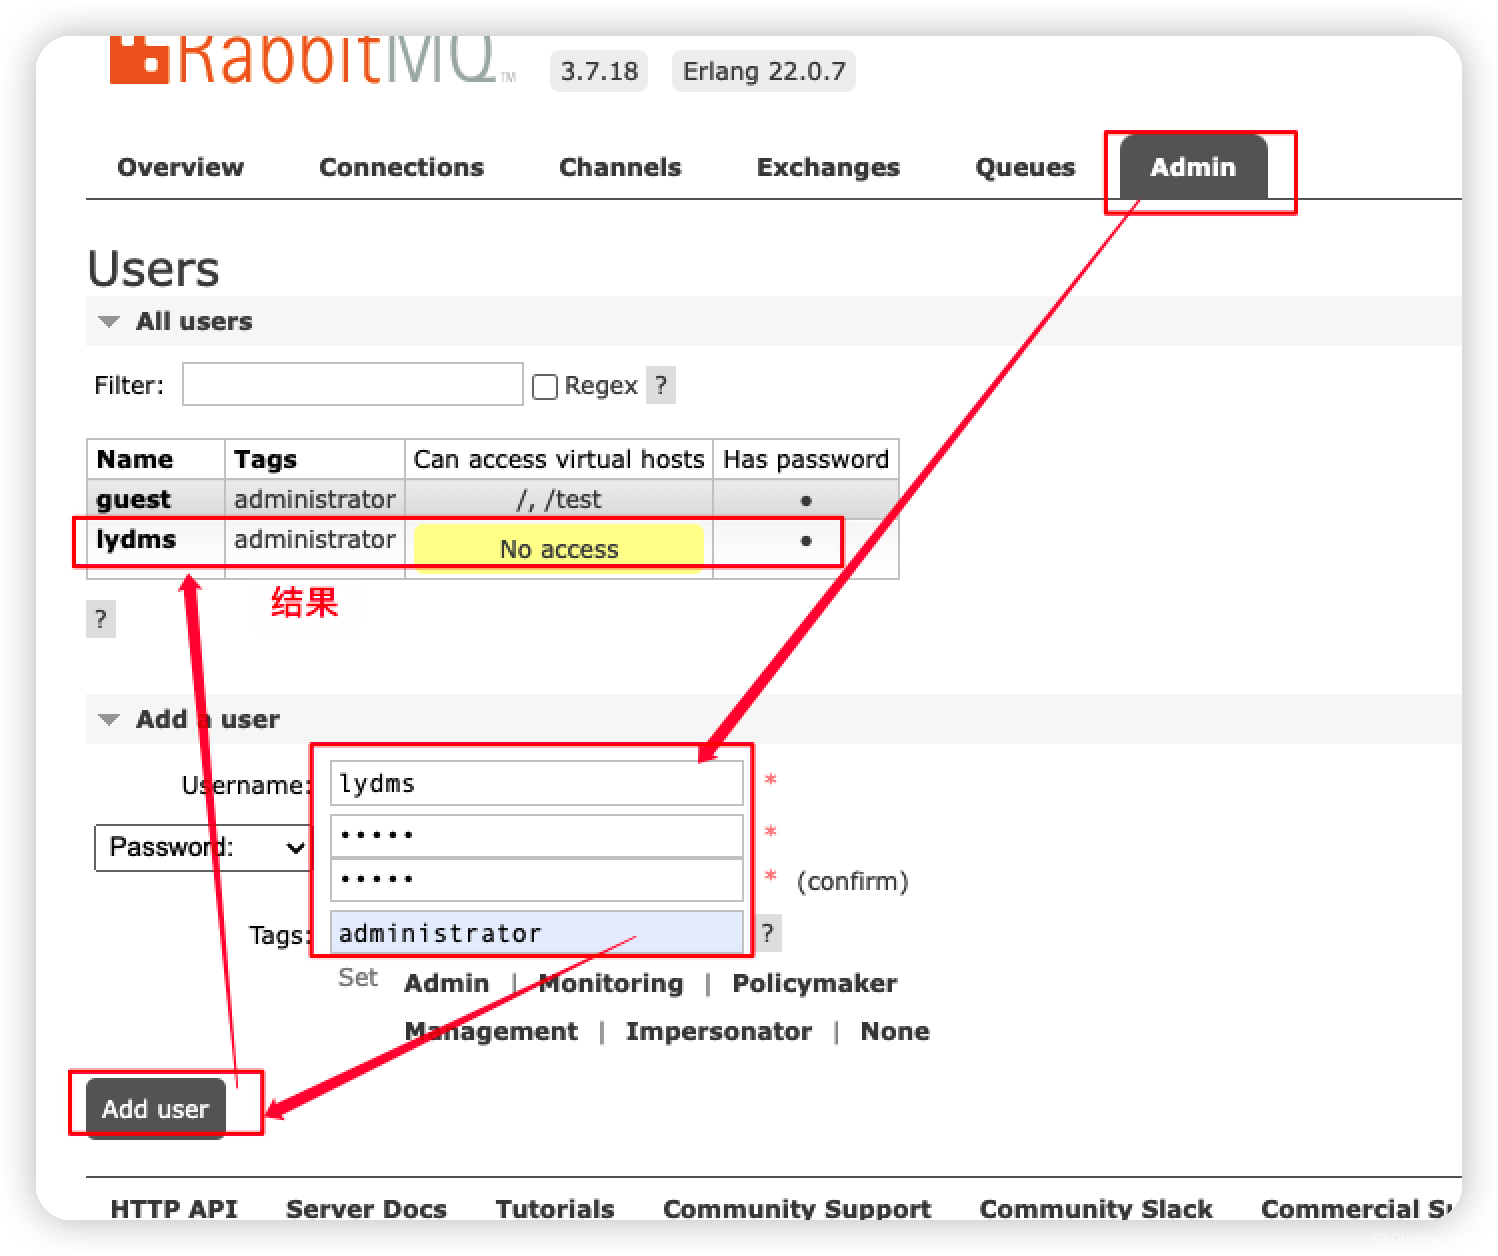Switch to the Channels tab

click(x=620, y=167)
